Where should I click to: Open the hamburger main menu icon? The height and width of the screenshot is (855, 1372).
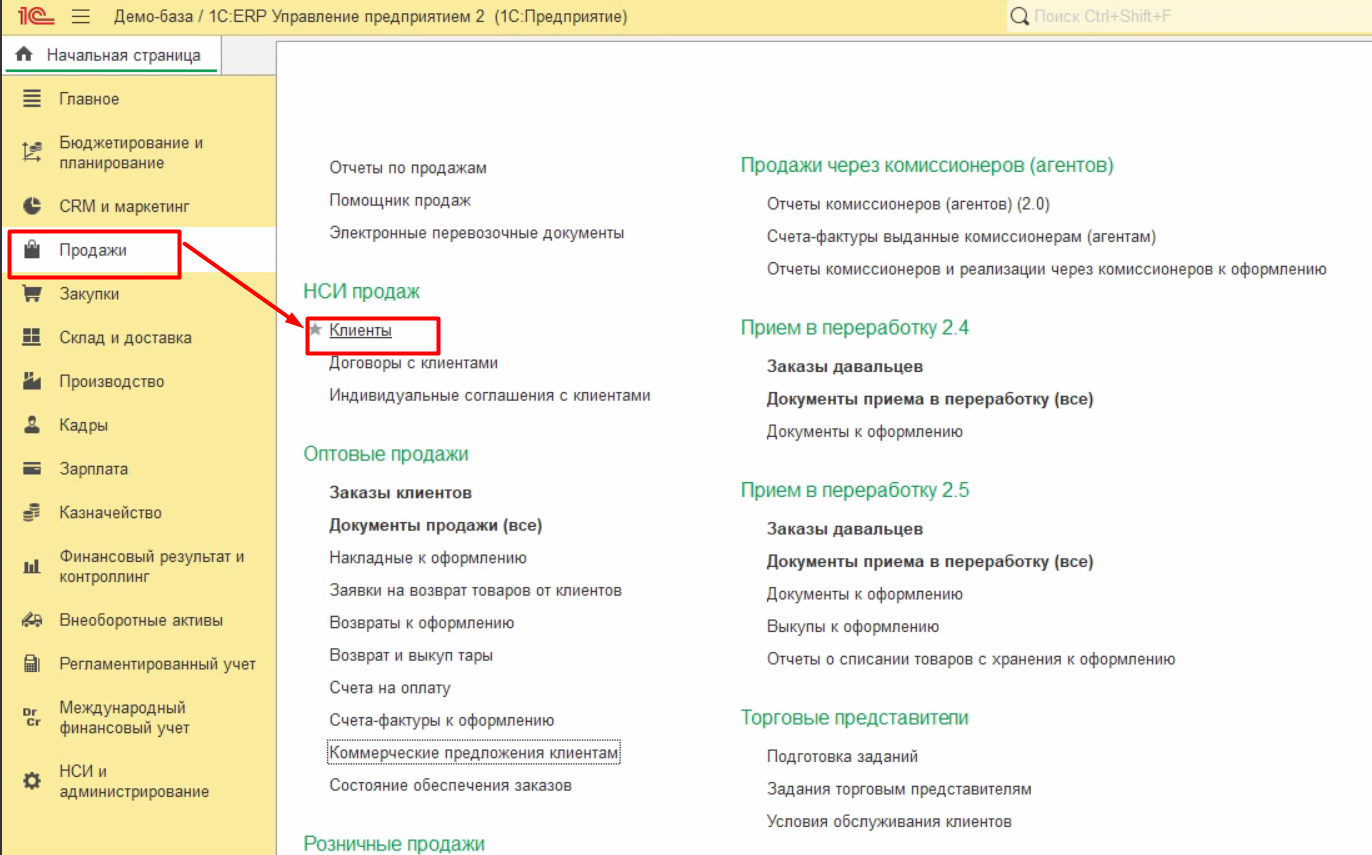(81, 17)
